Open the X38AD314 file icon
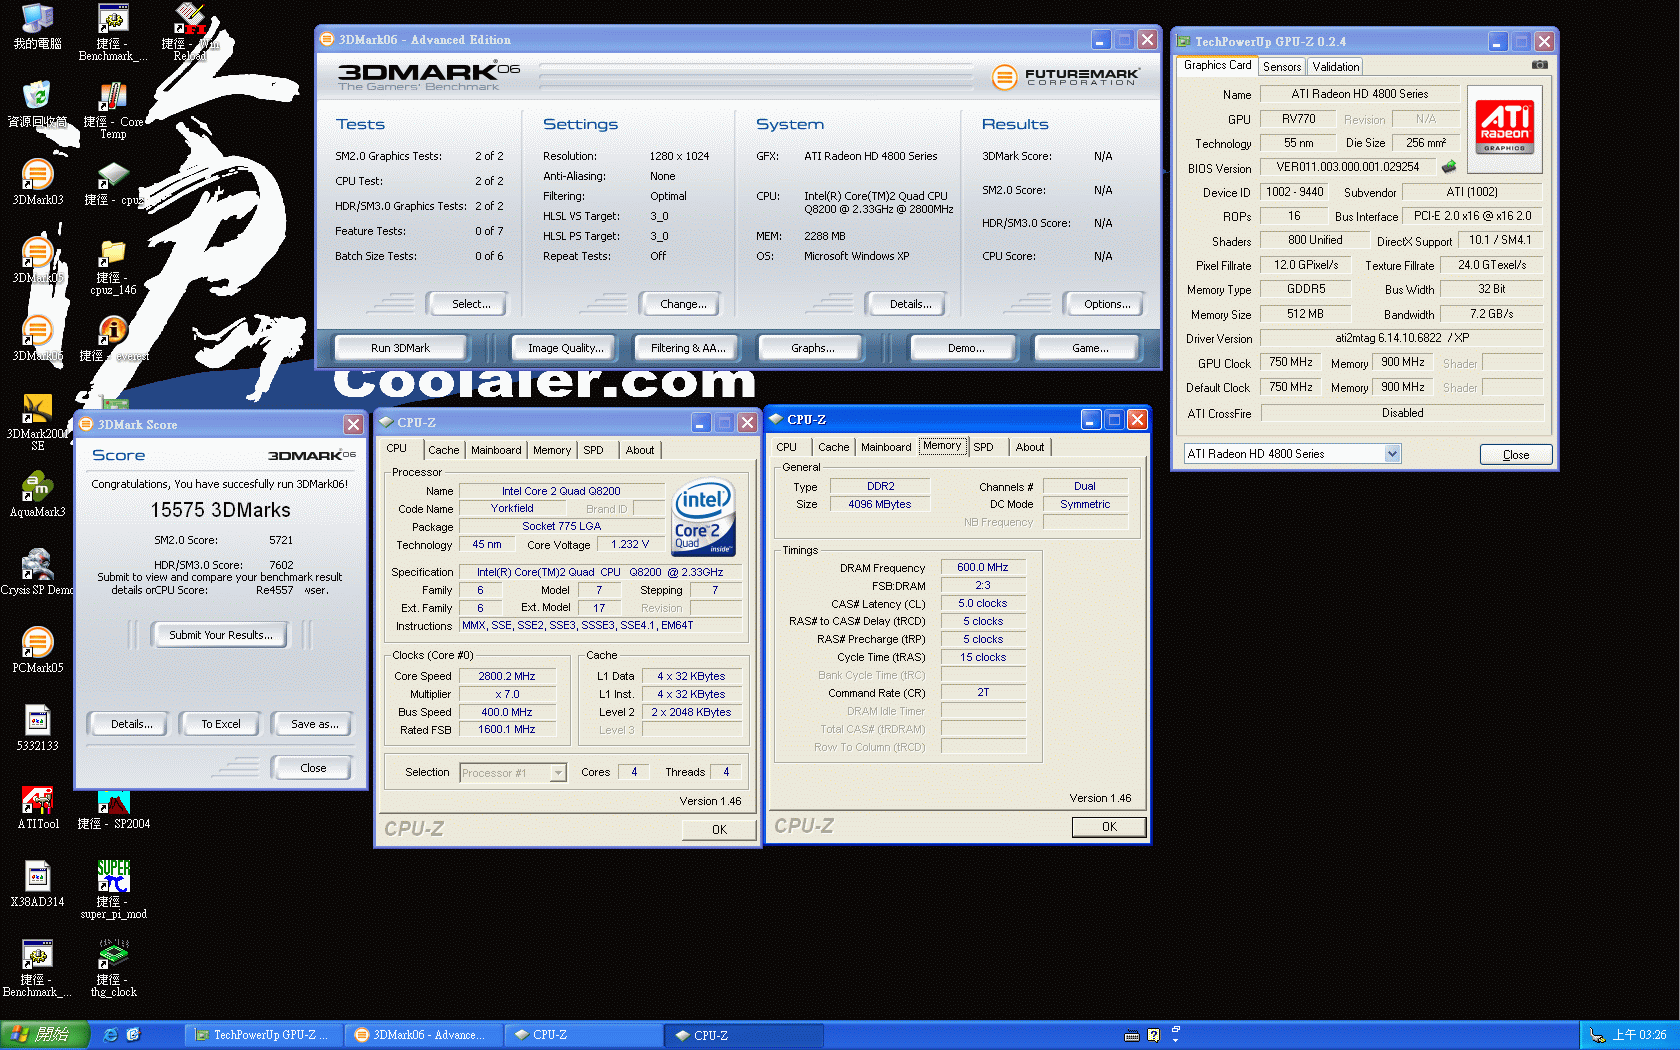Image resolution: width=1680 pixels, height=1050 pixels. (37, 883)
